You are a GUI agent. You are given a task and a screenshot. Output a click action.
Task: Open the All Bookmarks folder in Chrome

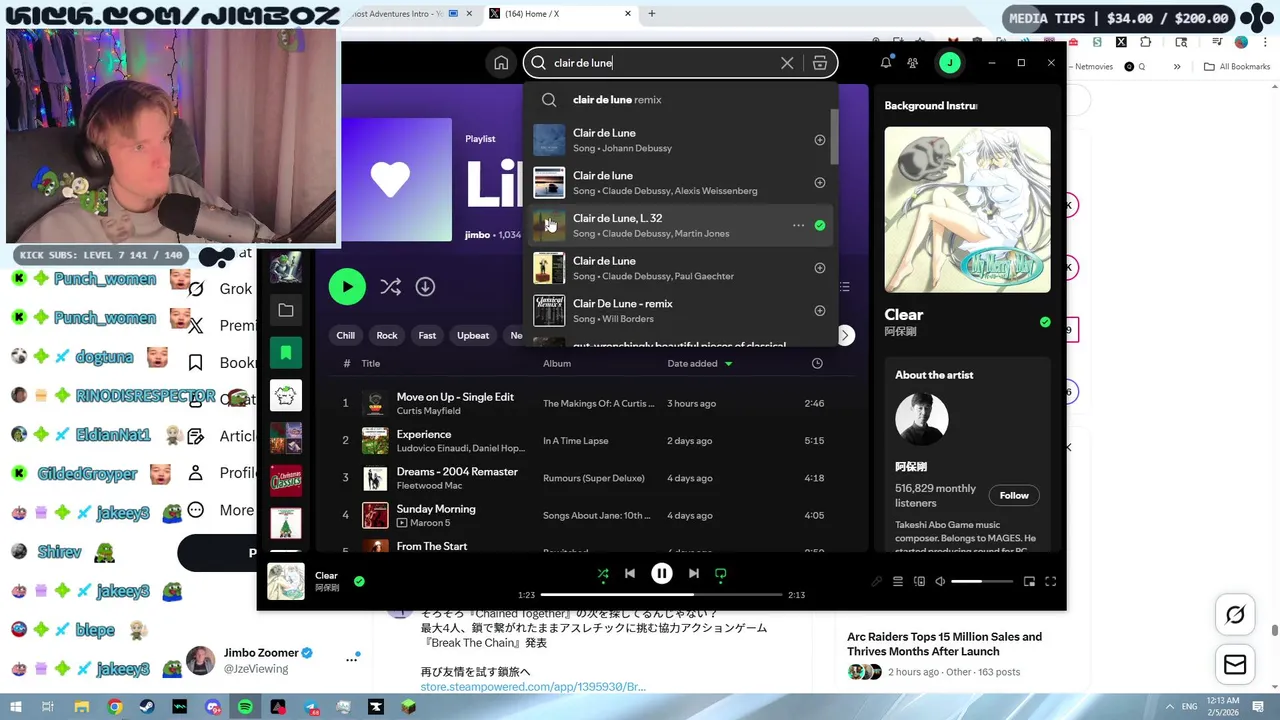click(x=1237, y=67)
